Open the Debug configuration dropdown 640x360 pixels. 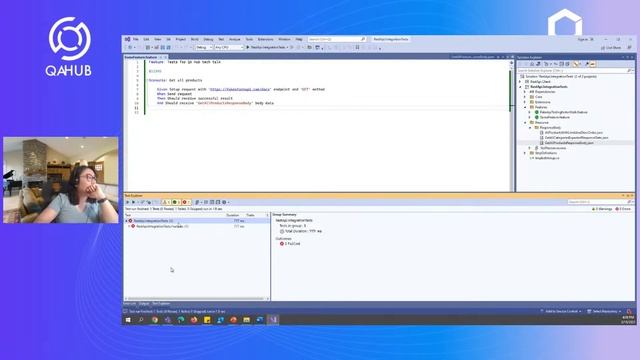point(204,47)
